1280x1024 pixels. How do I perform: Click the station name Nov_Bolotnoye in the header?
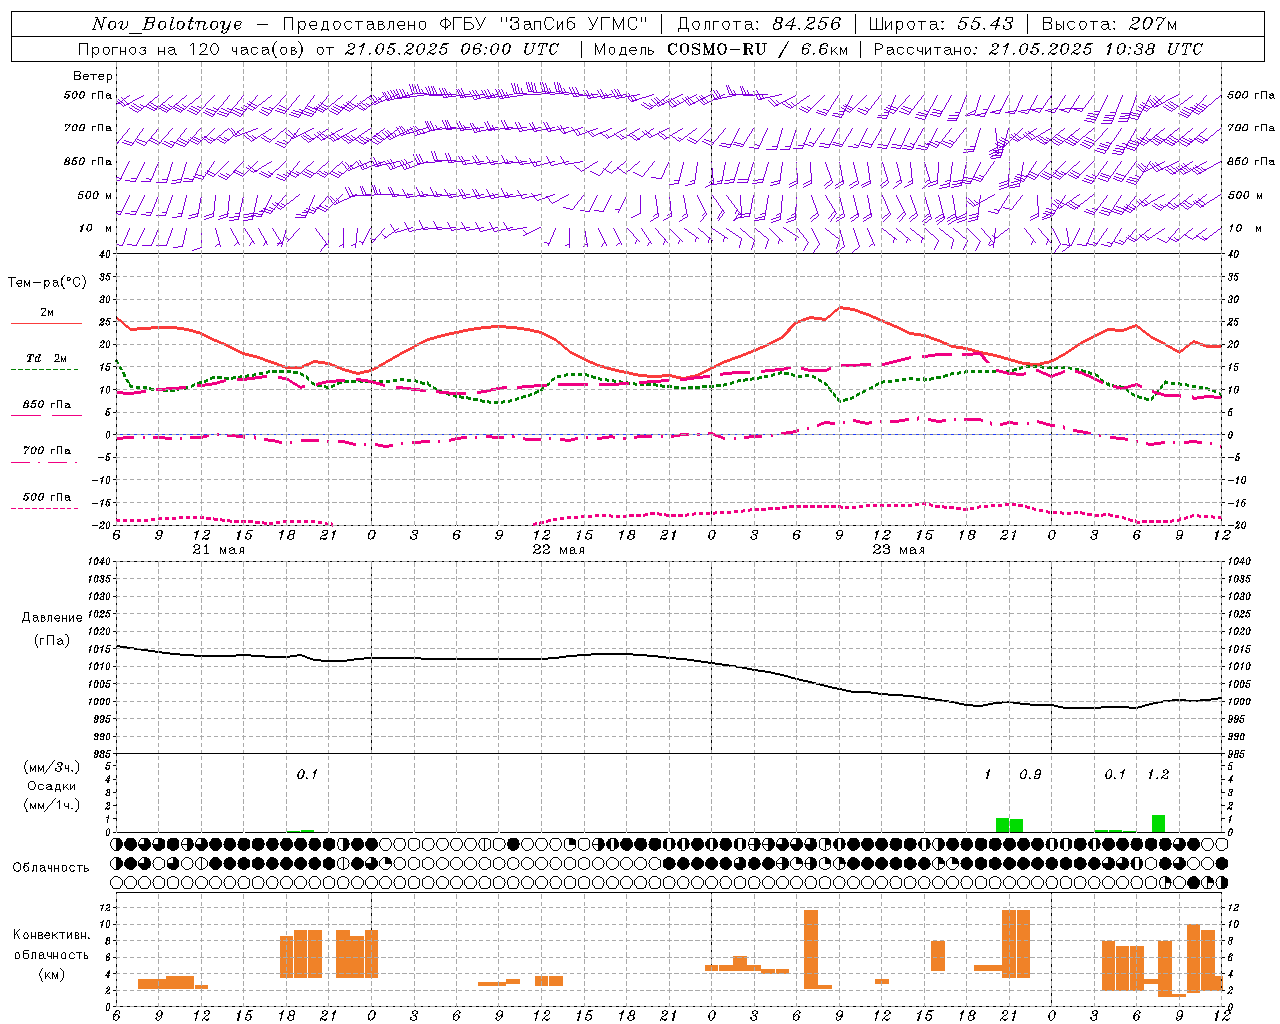pyautogui.click(x=167, y=24)
